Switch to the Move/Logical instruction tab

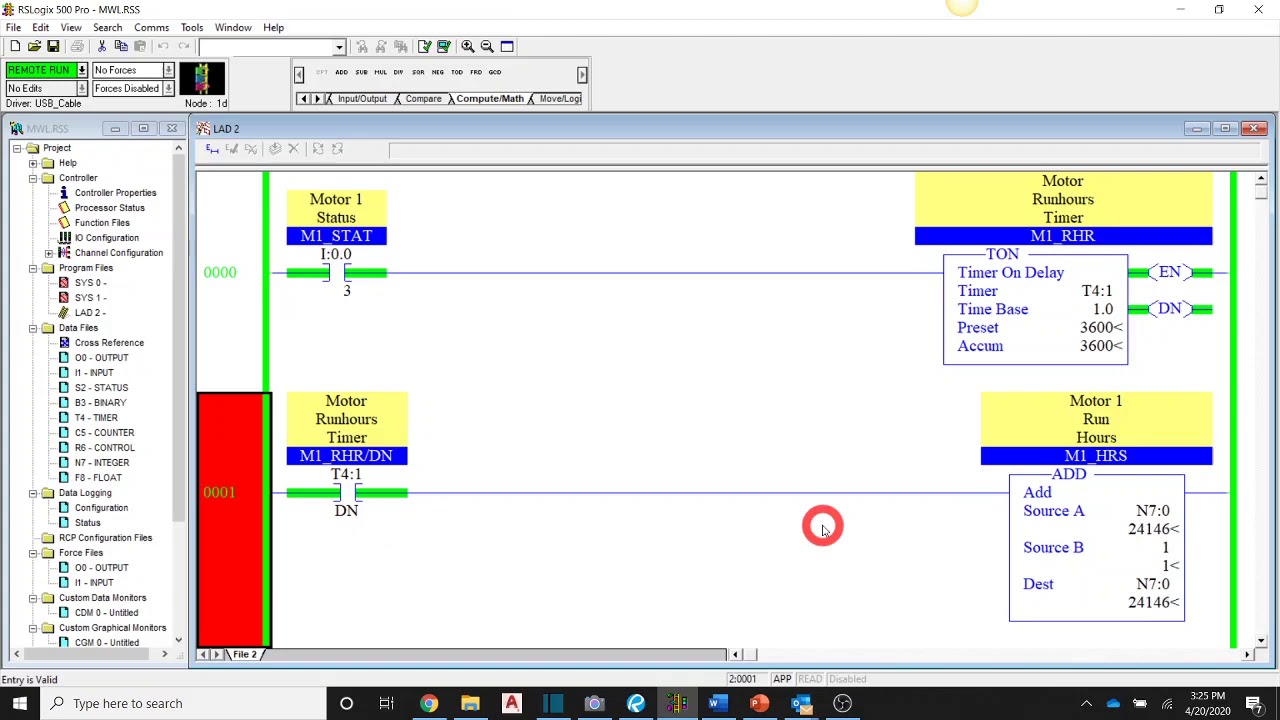[558, 98]
